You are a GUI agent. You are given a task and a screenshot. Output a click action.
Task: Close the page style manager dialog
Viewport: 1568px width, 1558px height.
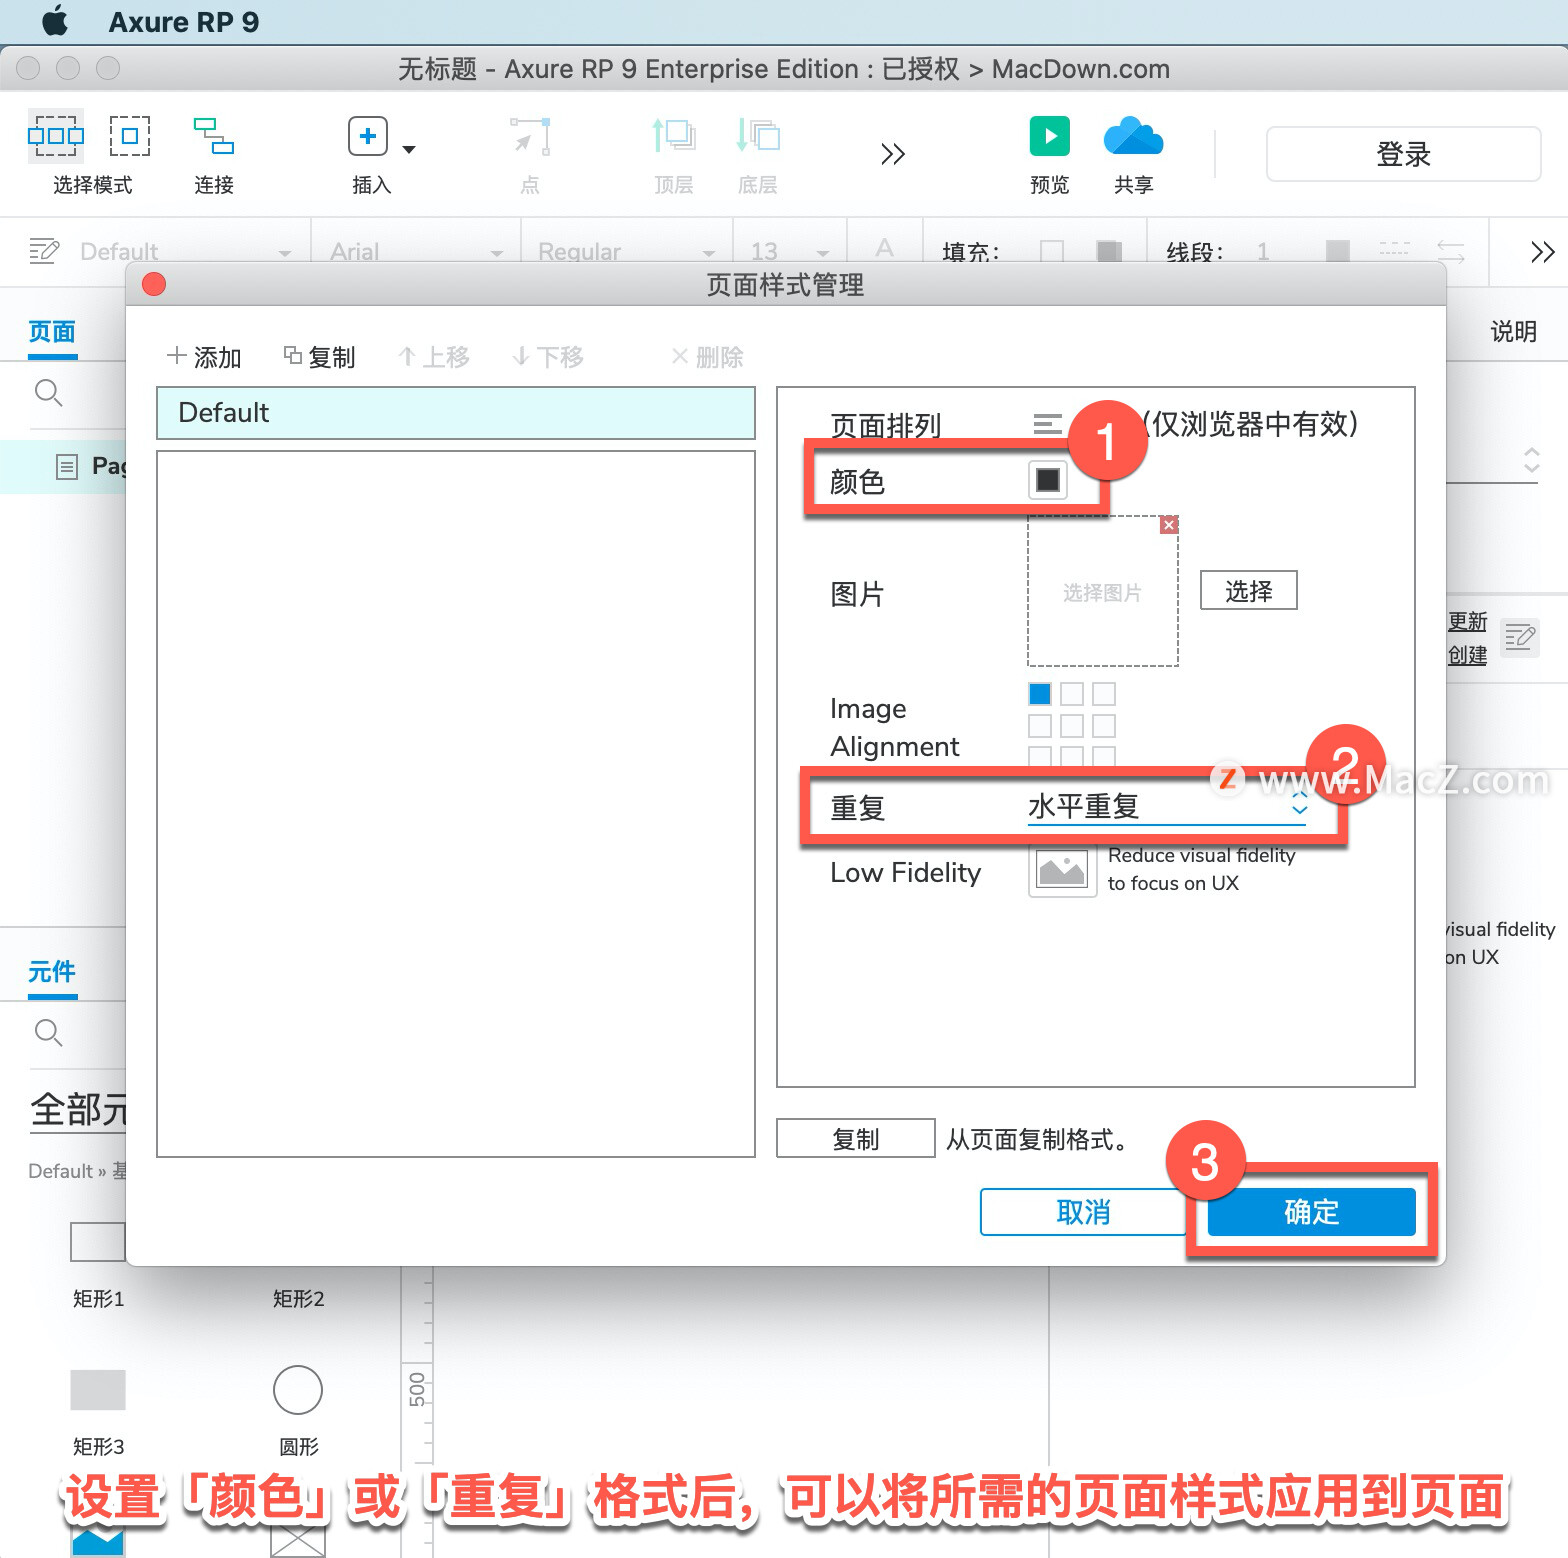point(154,284)
